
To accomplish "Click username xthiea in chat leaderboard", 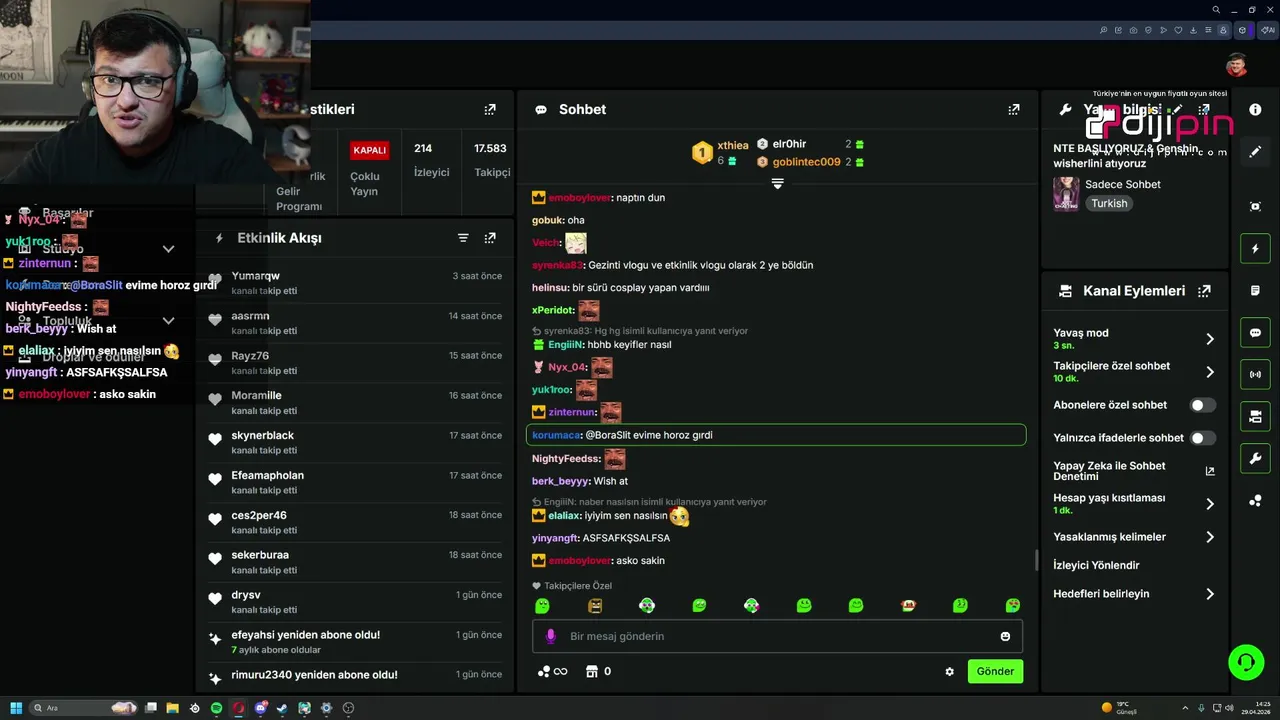I will coord(733,145).
